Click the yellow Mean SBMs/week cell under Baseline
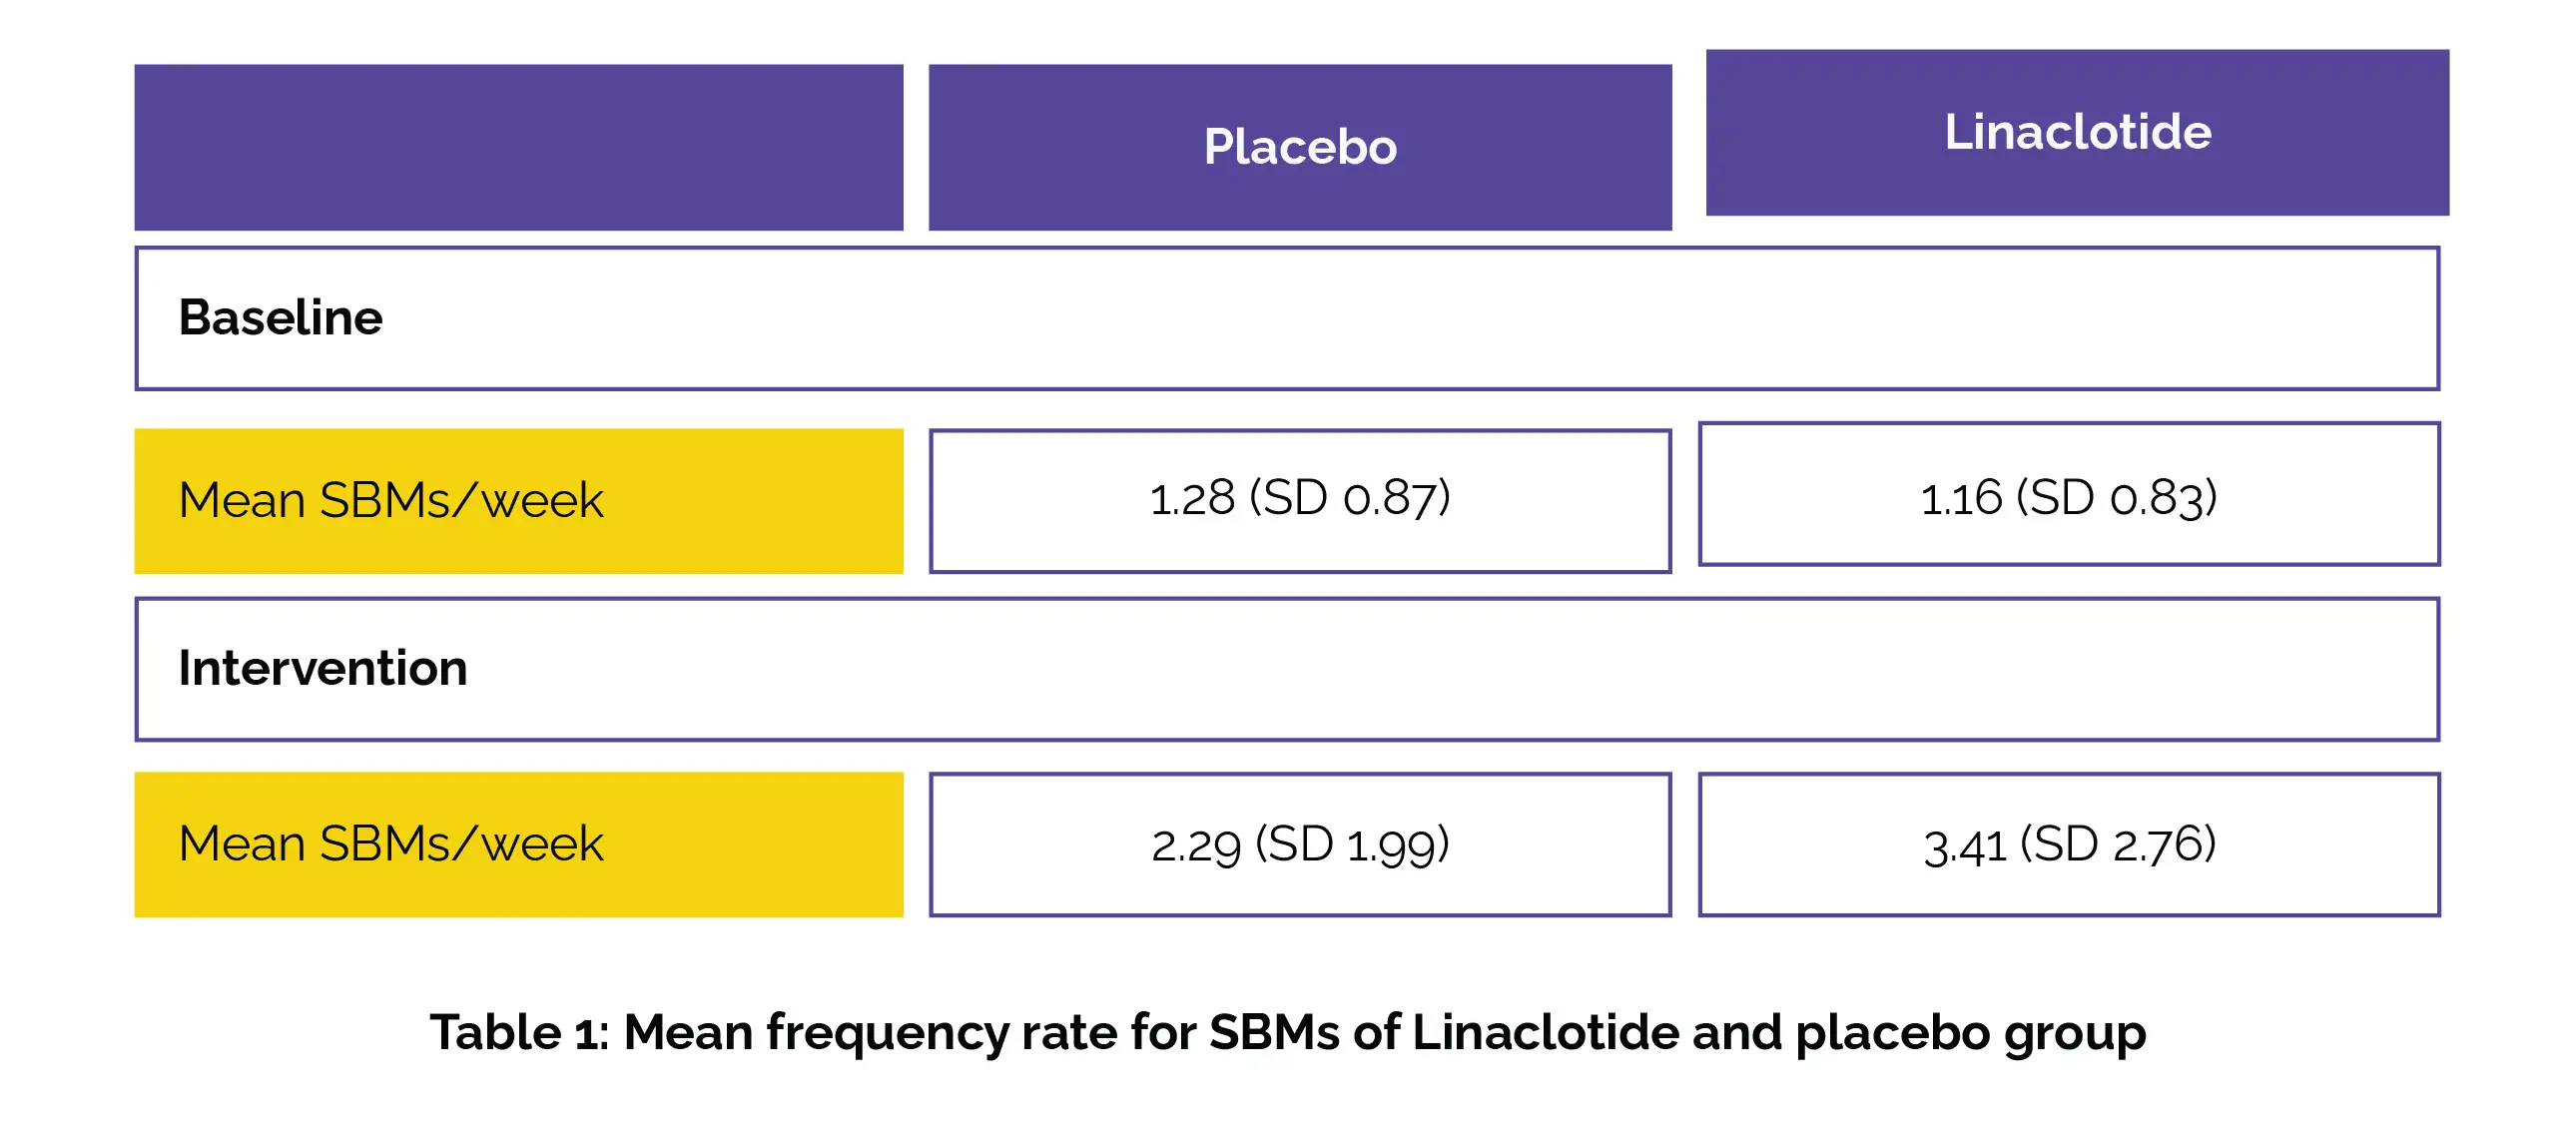The width and height of the screenshot is (2576, 1123). pyautogui.click(x=518, y=500)
